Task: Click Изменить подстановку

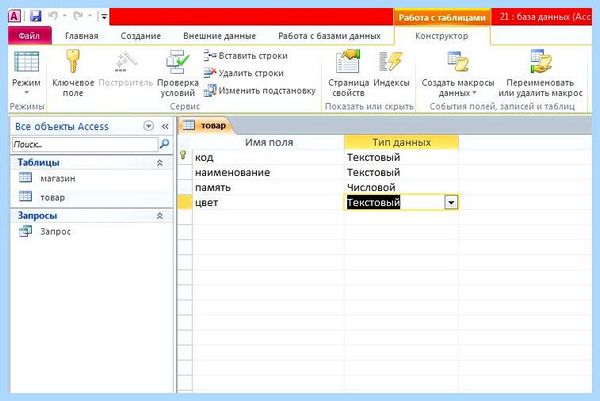Action: pyautogui.click(x=260, y=91)
